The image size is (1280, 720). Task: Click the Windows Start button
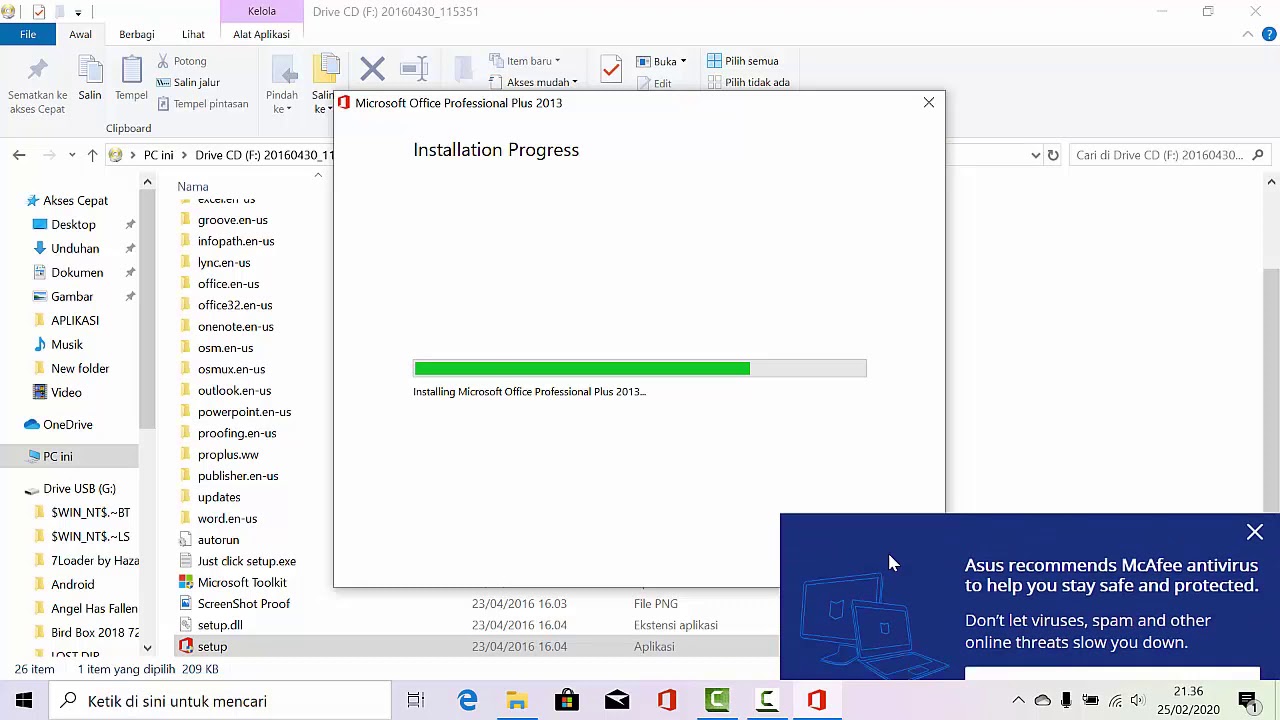coord(24,701)
